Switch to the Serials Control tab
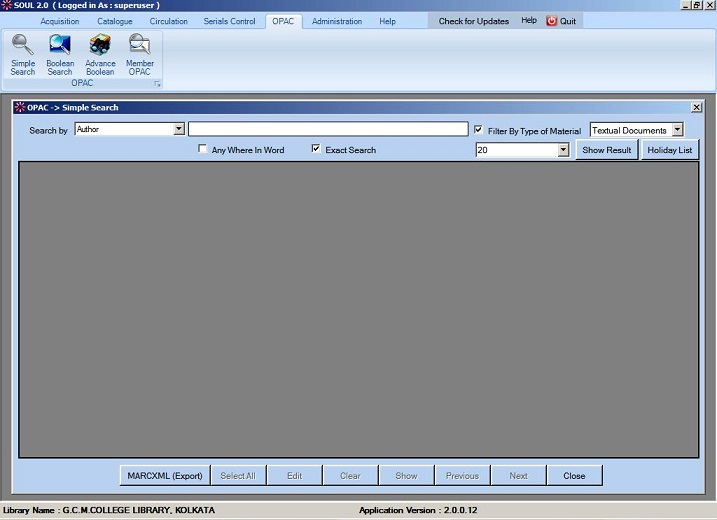The width and height of the screenshot is (717, 520). [x=230, y=21]
